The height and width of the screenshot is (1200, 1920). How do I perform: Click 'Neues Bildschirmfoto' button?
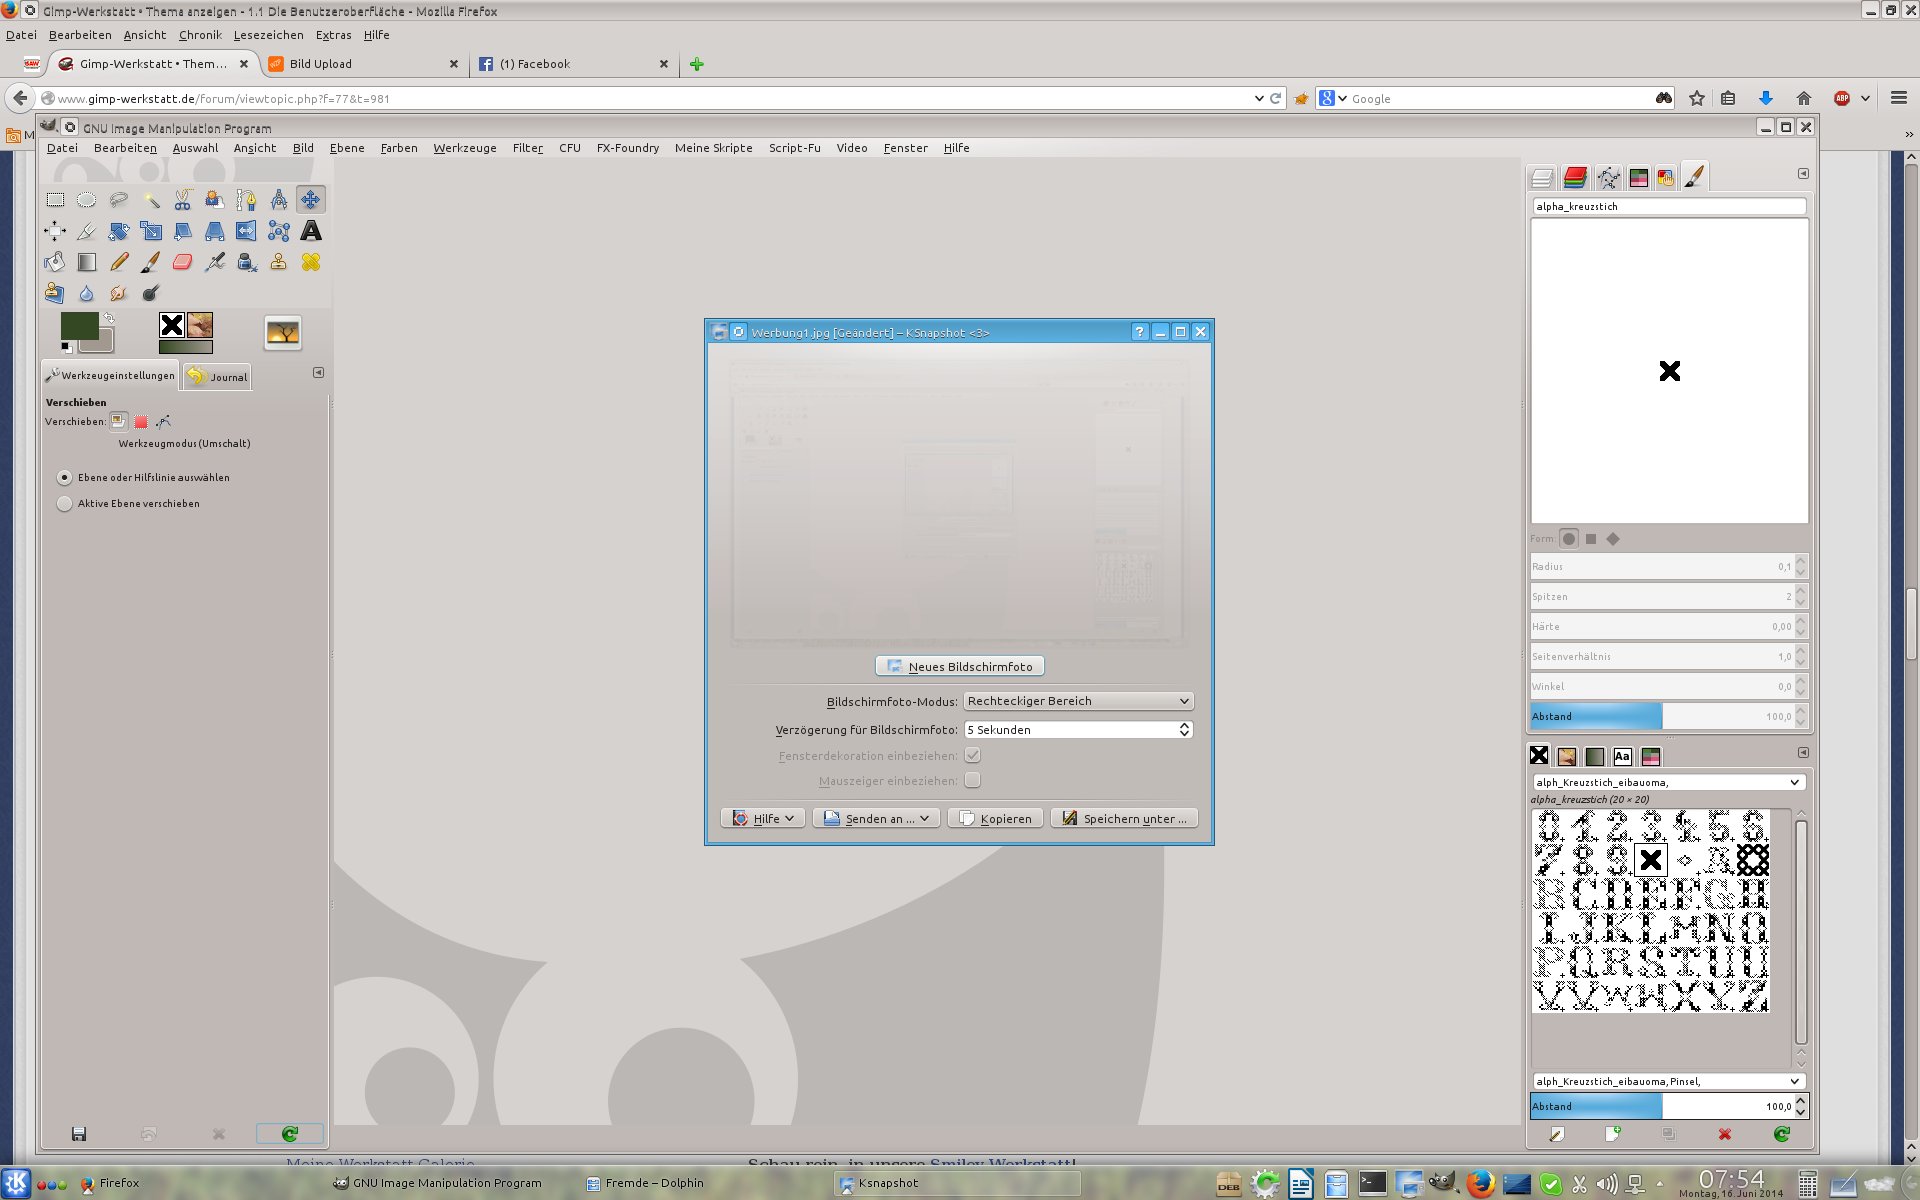(x=960, y=666)
